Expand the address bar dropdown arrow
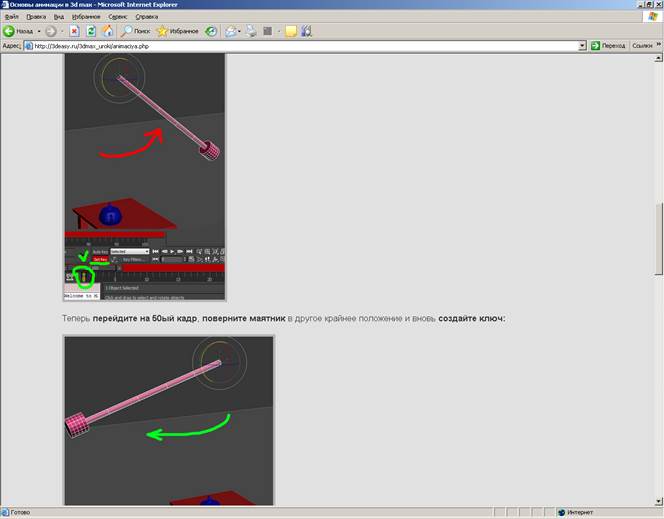 tap(582, 46)
